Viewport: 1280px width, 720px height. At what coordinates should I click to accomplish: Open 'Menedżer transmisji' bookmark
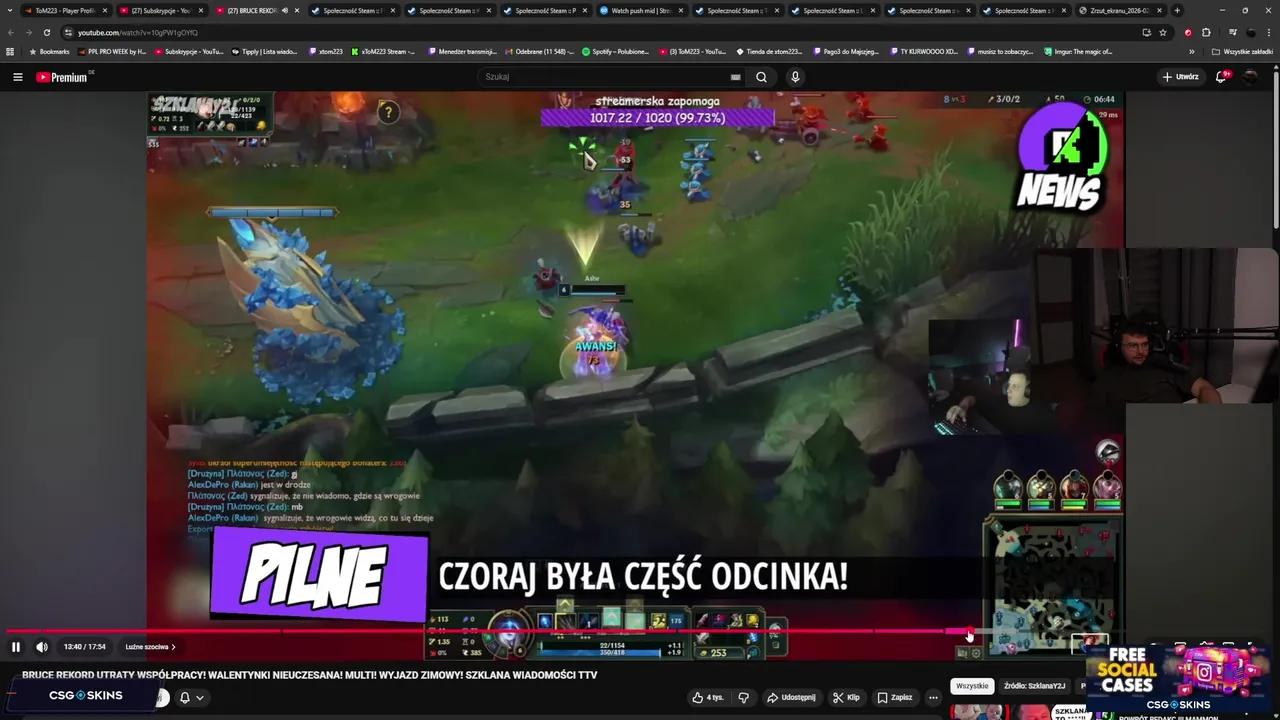click(463, 51)
